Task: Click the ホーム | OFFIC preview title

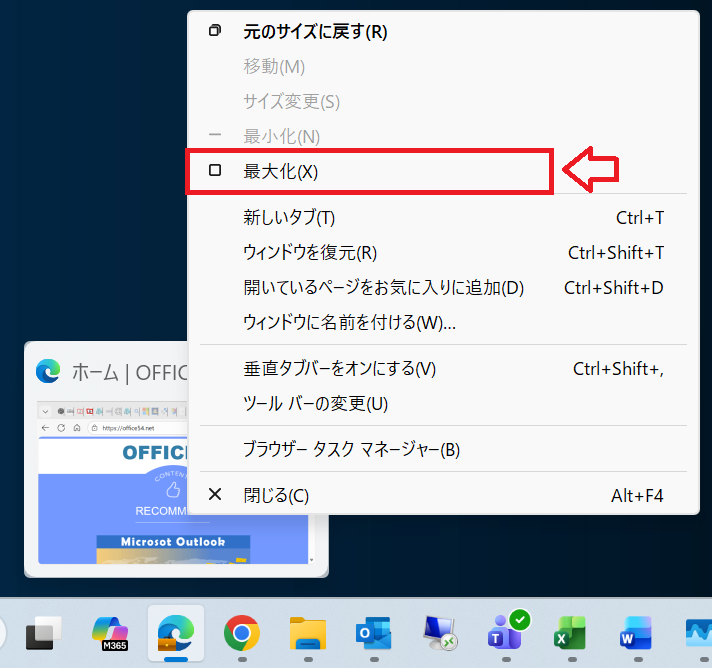Action: (130, 373)
